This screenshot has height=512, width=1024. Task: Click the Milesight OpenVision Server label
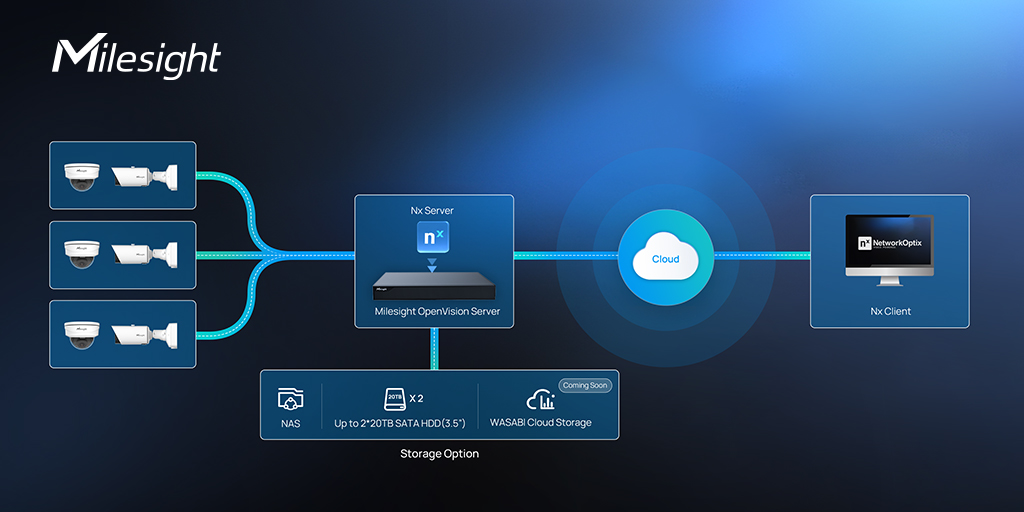tap(438, 312)
